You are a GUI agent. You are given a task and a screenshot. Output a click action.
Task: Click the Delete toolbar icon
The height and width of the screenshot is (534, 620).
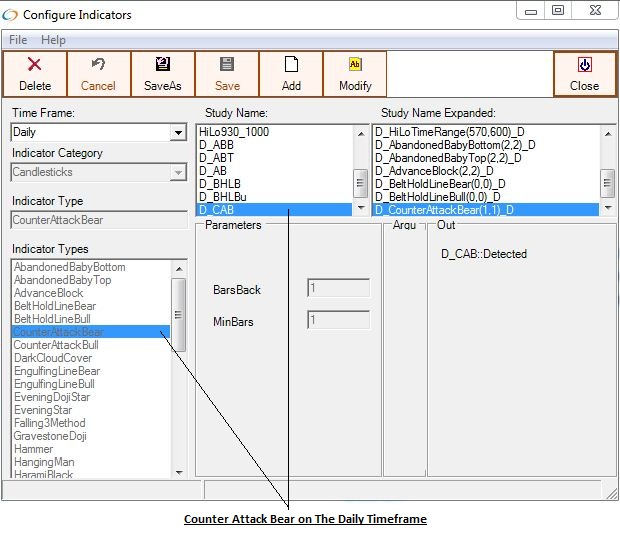(35, 65)
